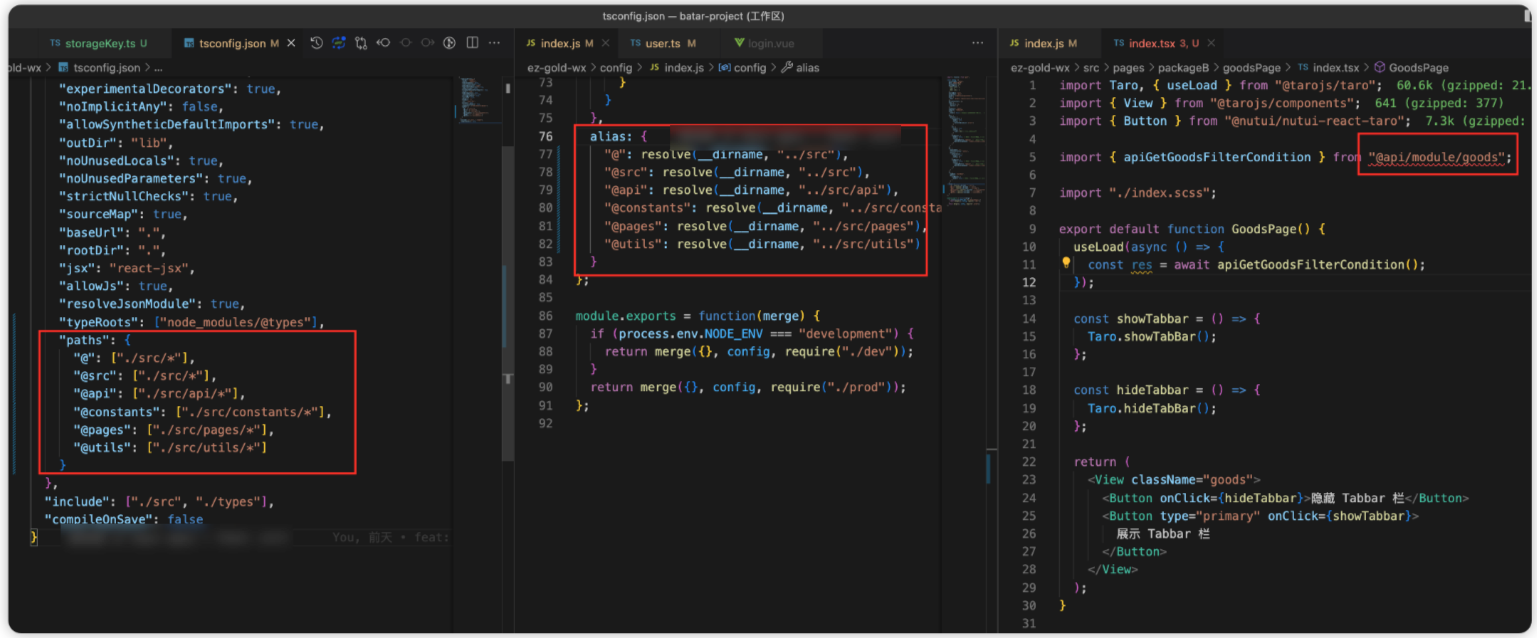The image size is (1537, 638).
Task: Expand the GoodsPage symbol breadcrumb
Action: 1411,67
